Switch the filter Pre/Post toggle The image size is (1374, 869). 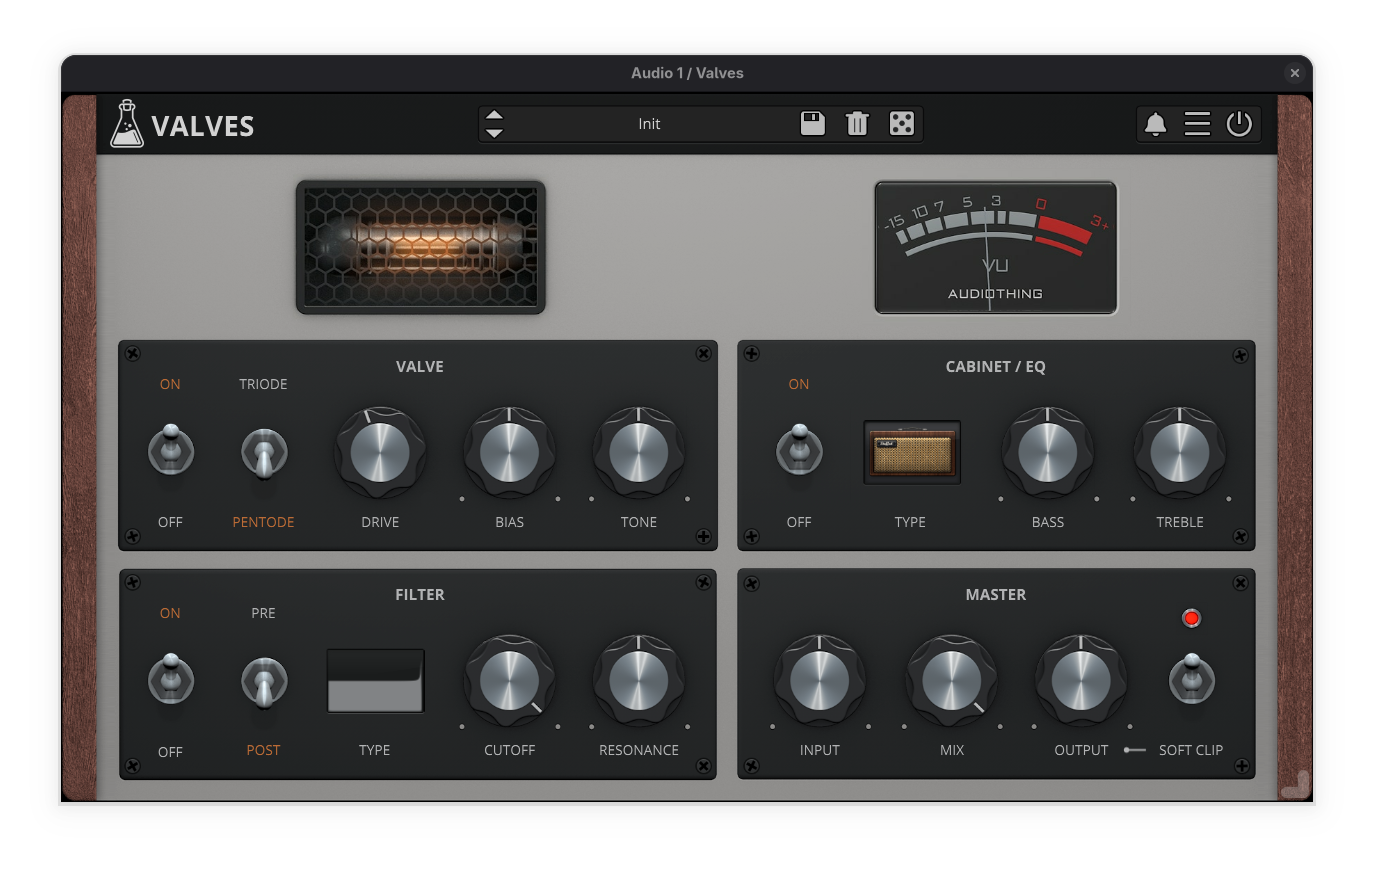point(264,682)
